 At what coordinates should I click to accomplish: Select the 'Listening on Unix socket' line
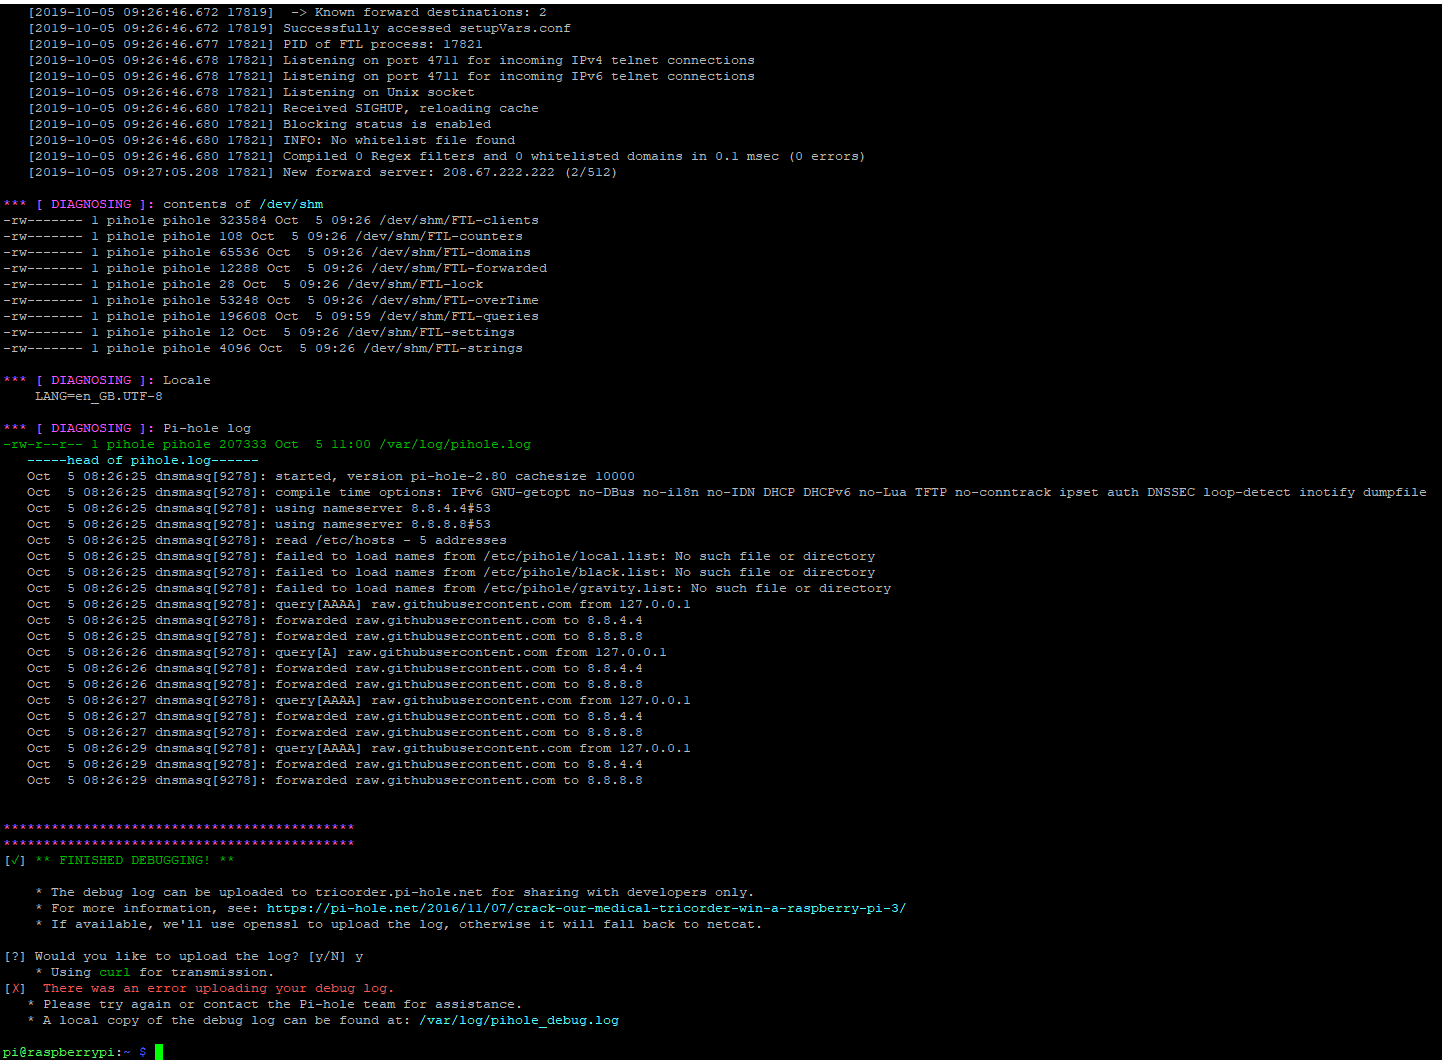point(251,92)
